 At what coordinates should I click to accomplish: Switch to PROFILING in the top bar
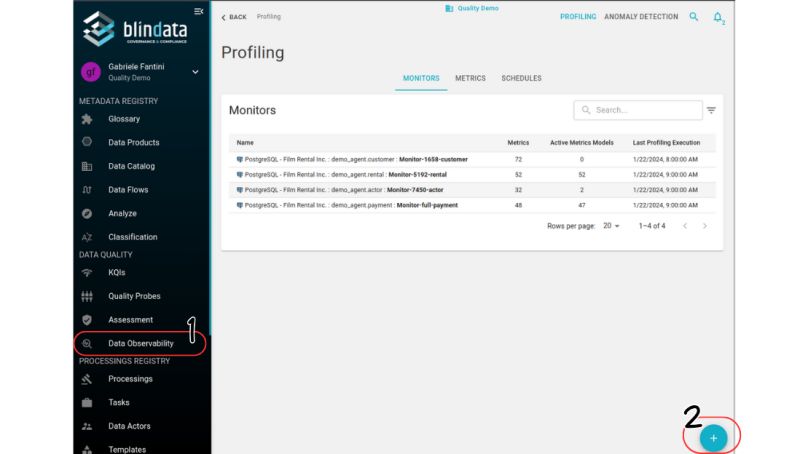pos(578,16)
